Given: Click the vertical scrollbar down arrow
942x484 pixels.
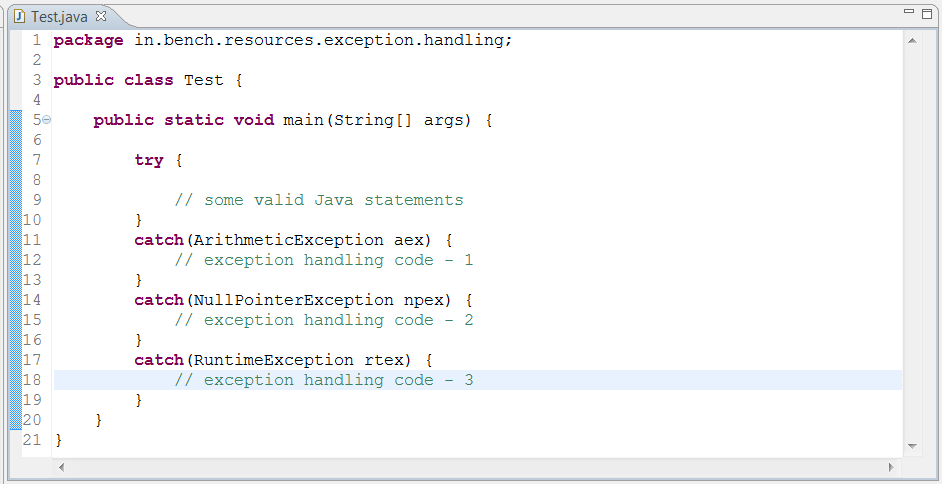Looking at the screenshot, I should (x=912, y=446).
